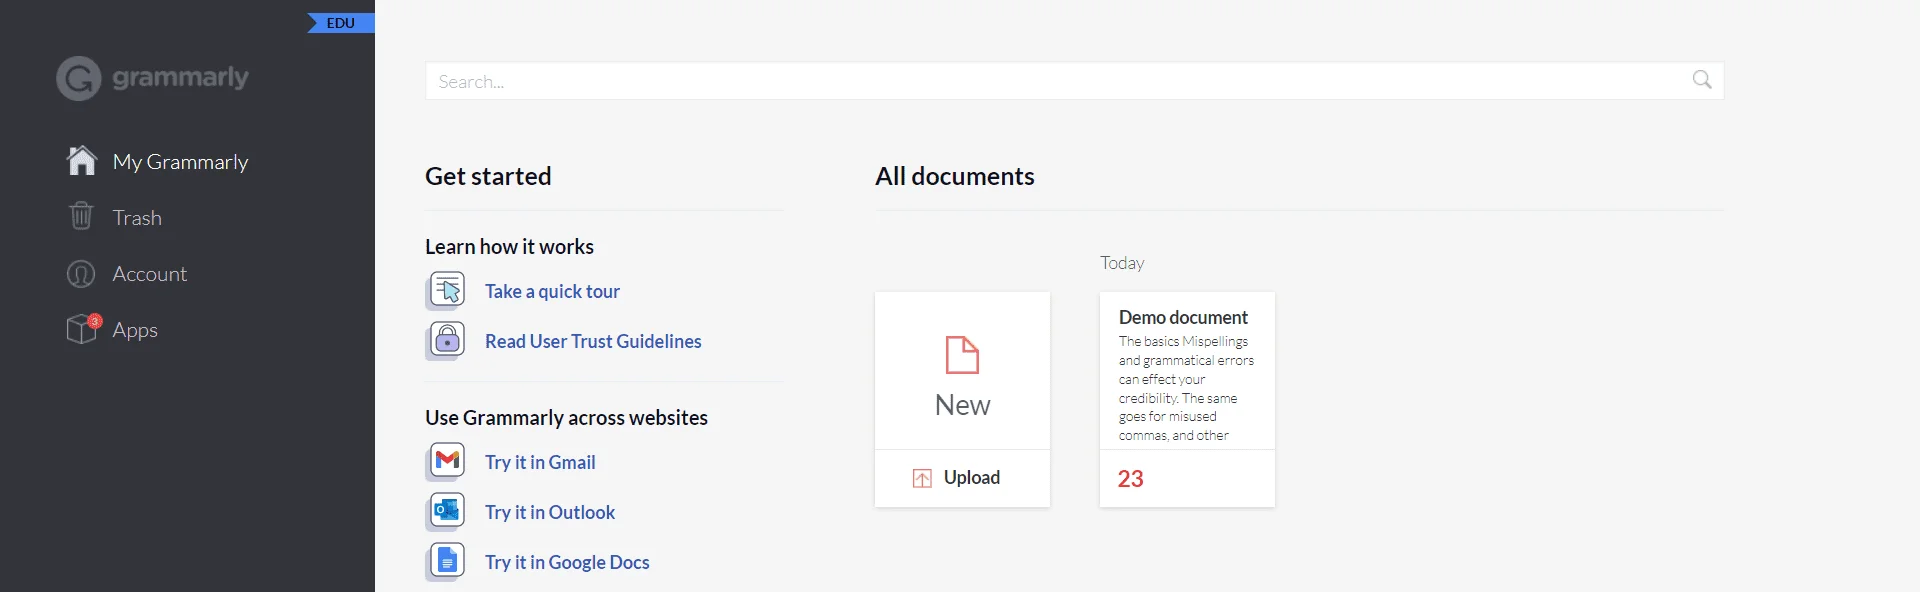Open Read User Trust Guidelines link

(593, 342)
